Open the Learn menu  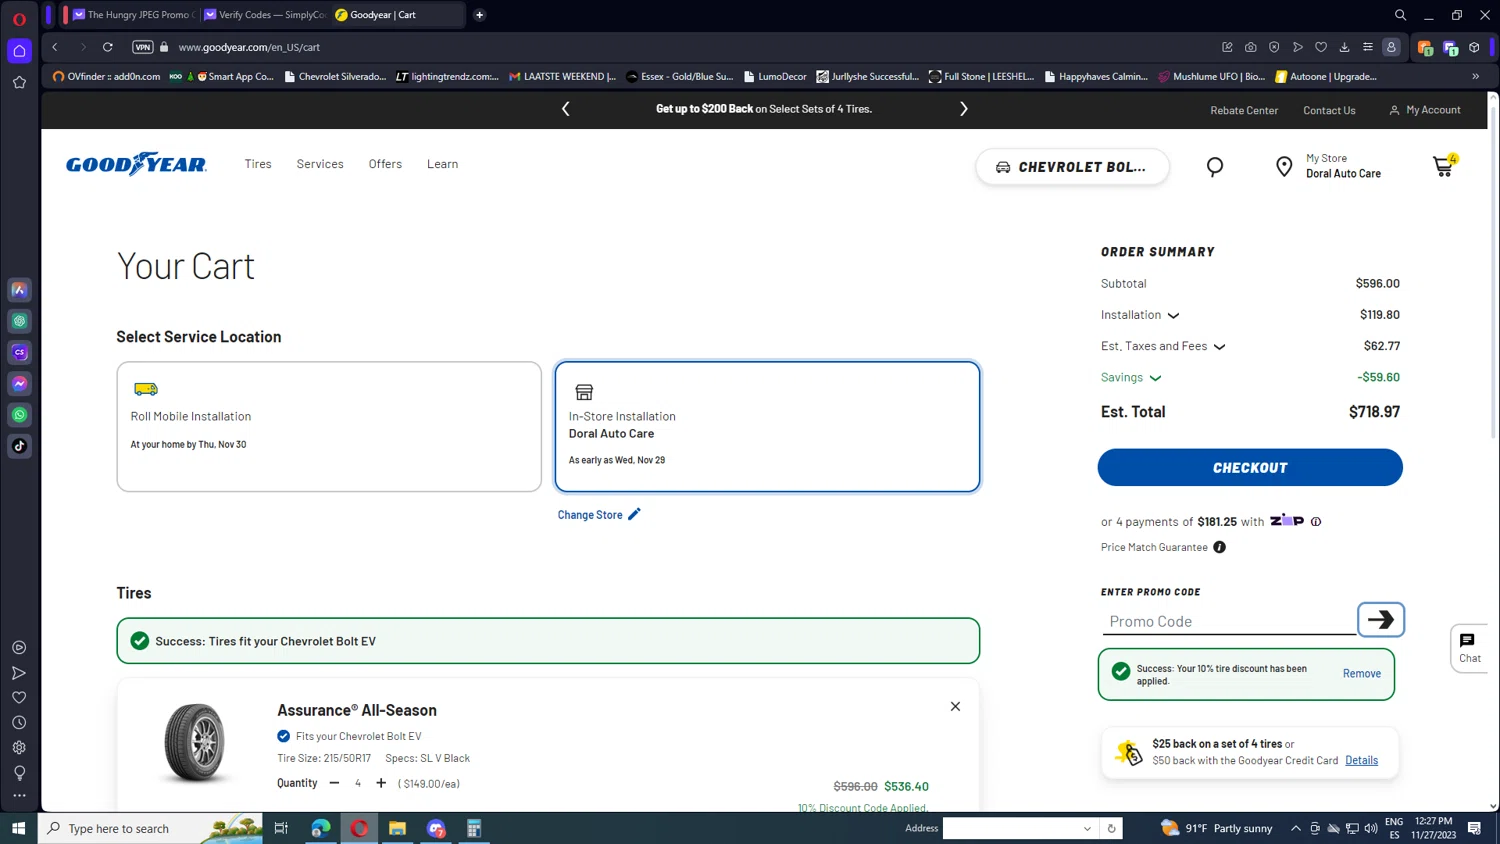(x=442, y=164)
